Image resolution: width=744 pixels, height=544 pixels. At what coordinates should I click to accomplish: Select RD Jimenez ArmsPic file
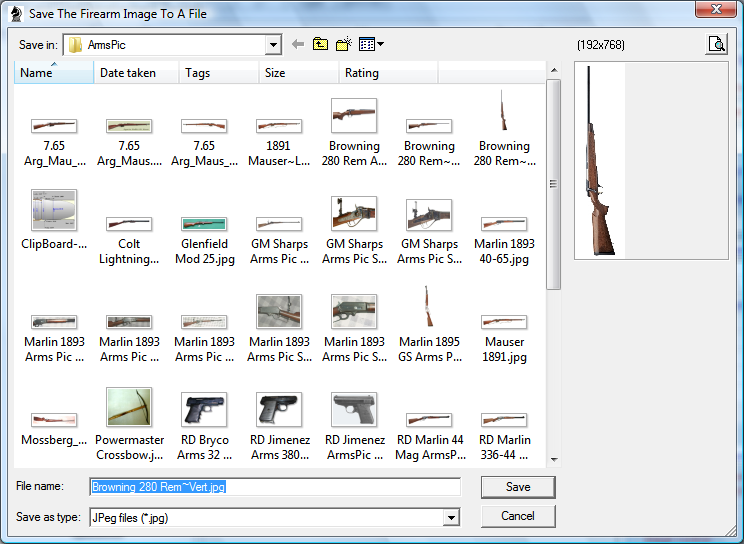[354, 426]
